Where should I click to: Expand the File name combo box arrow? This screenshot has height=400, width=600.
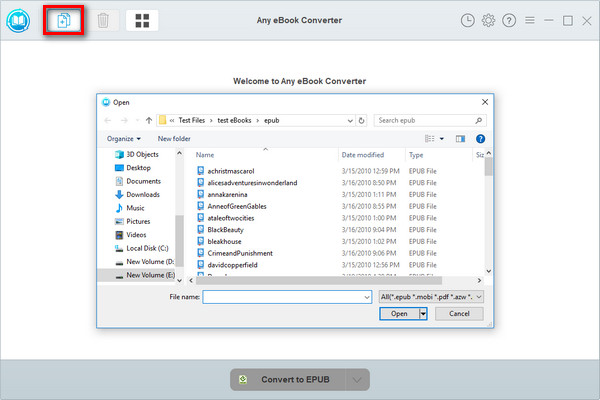[x=367, y=297]
